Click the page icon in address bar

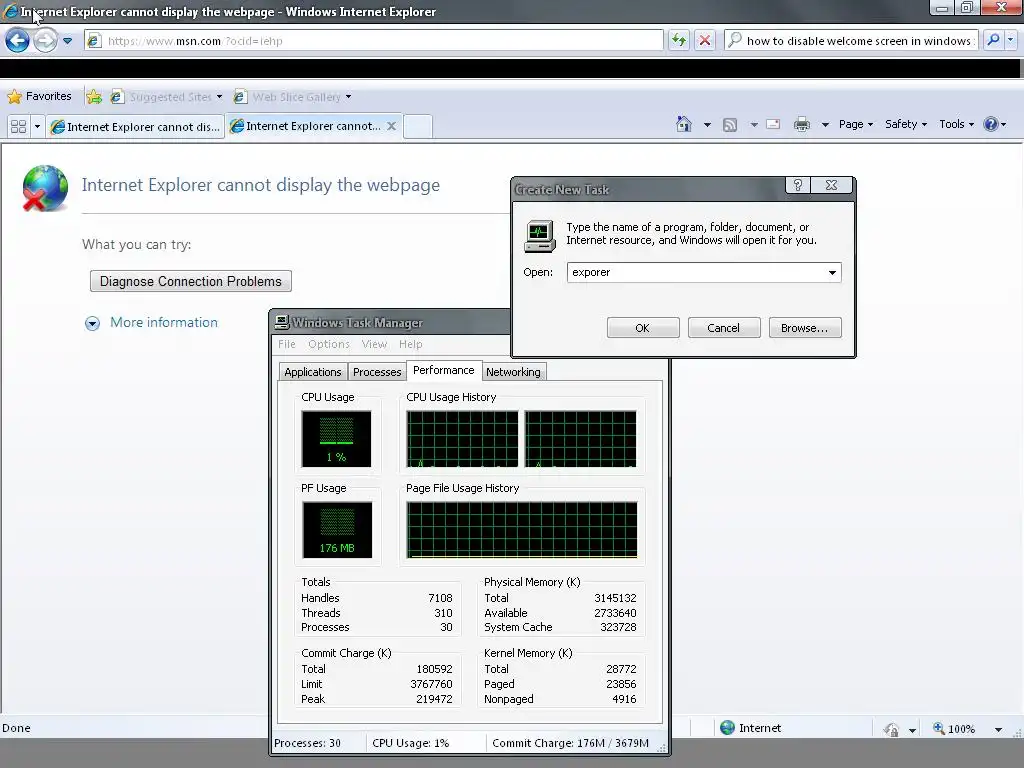click(94, 40)
